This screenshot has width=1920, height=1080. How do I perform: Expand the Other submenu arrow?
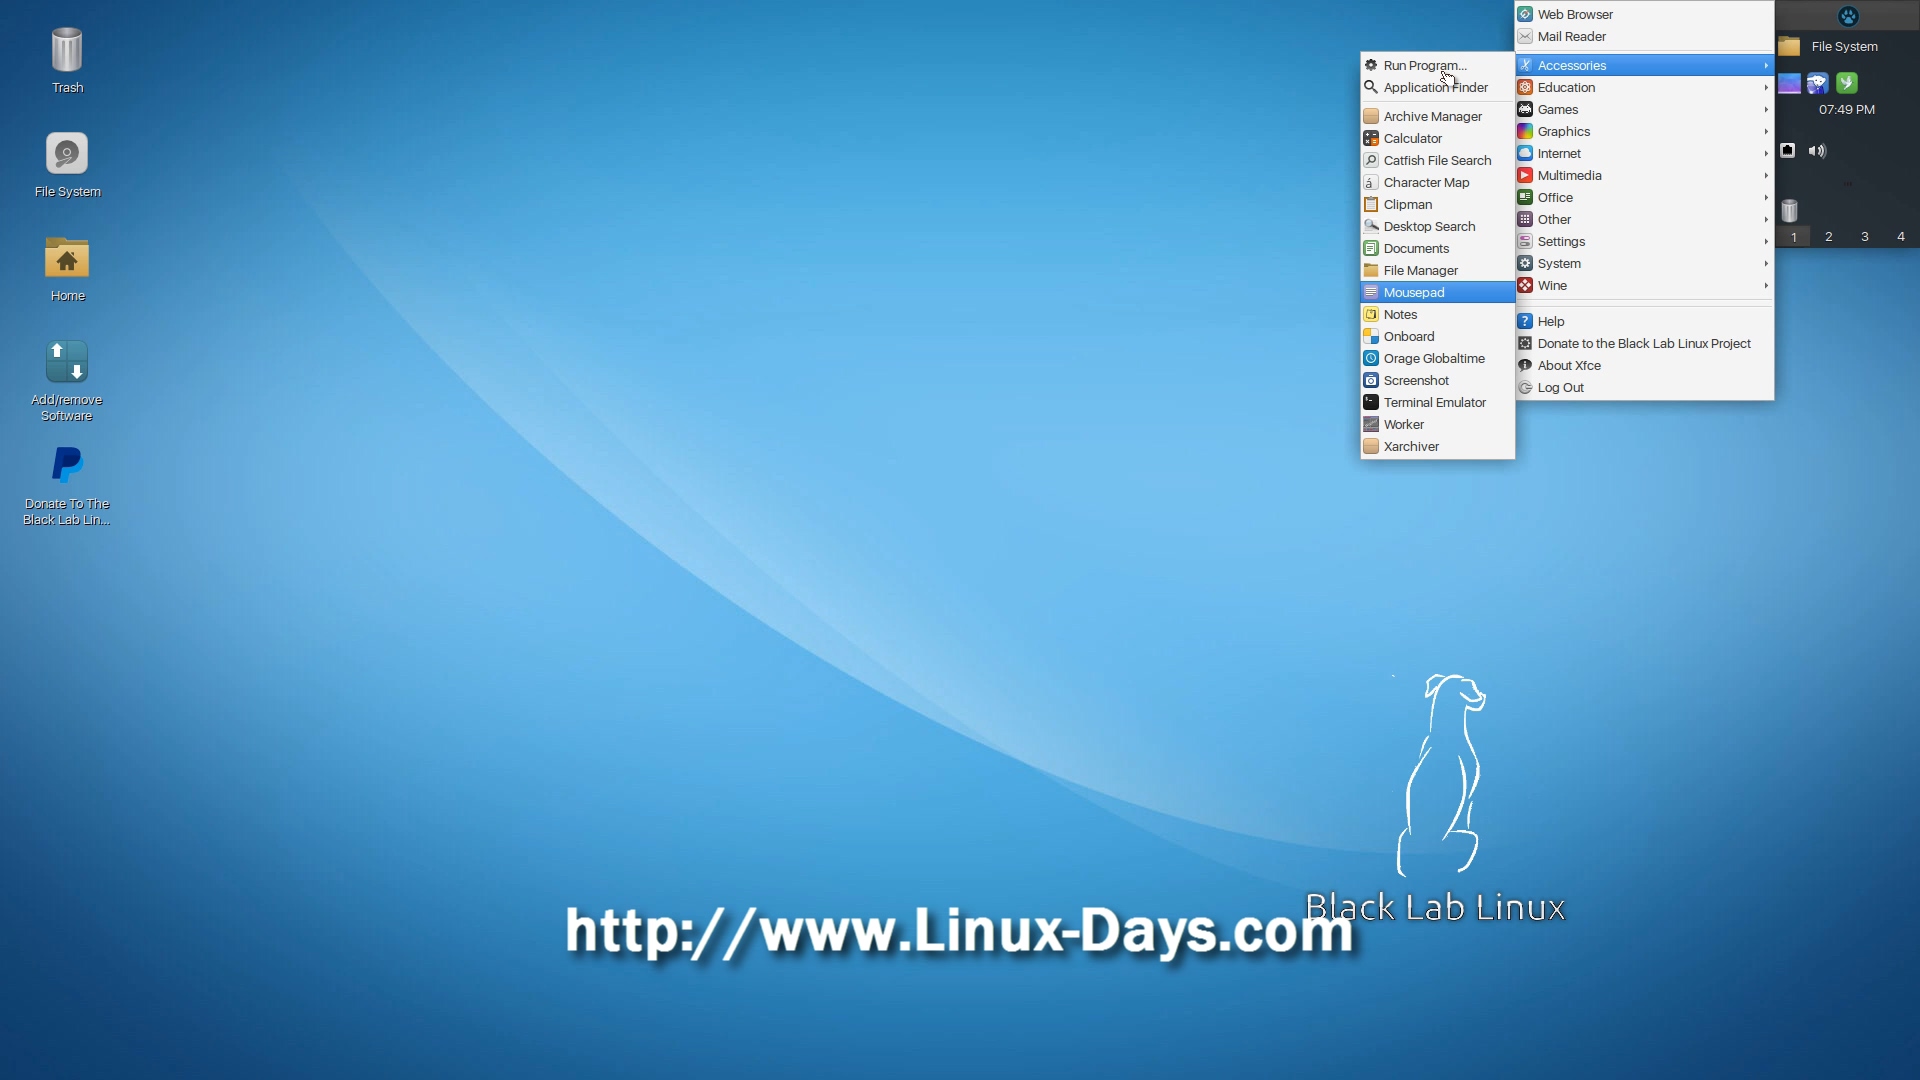tap(1766, 220)
